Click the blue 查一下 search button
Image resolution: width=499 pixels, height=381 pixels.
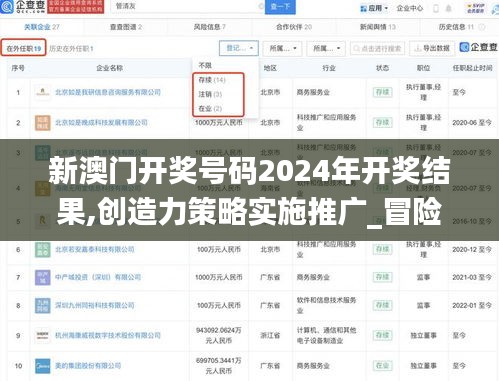(x=280, y=7)
